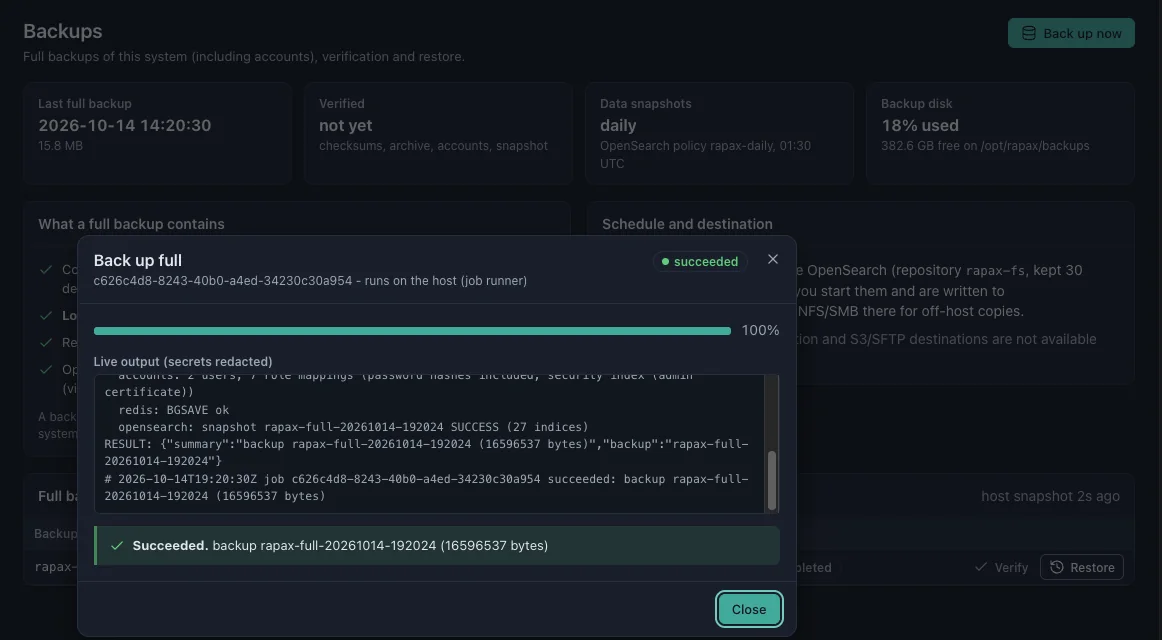Click the 15.8 MB size value
Screen dimensions: 1162x640
click(x=61, y=146)
